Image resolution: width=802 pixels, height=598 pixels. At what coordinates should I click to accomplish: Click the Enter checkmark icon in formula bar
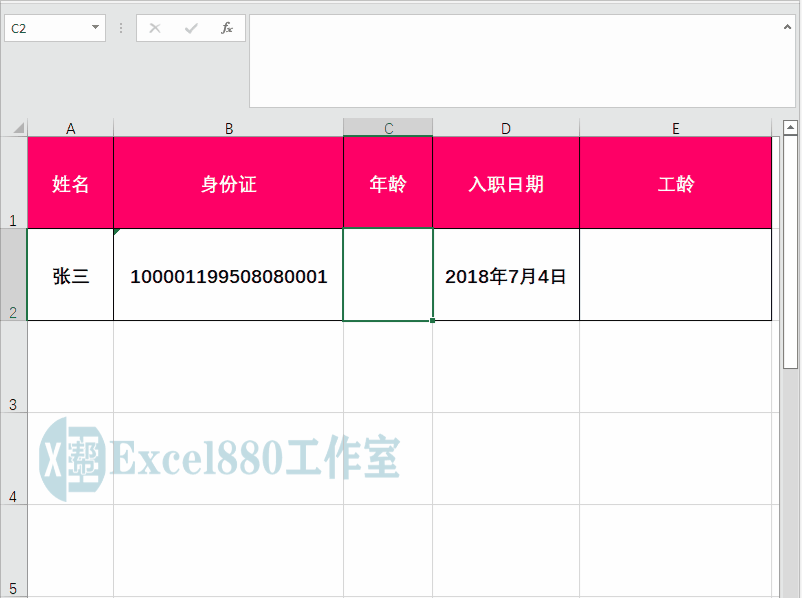coord(191,28)
